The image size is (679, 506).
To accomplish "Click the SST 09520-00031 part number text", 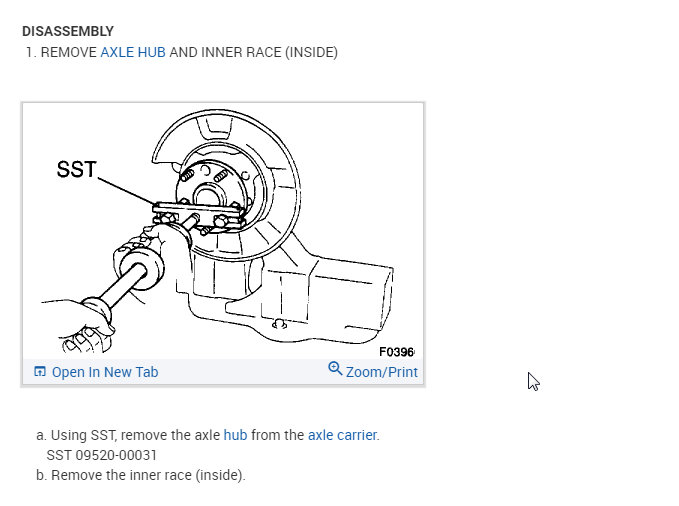I will click(x=101, y=455).
